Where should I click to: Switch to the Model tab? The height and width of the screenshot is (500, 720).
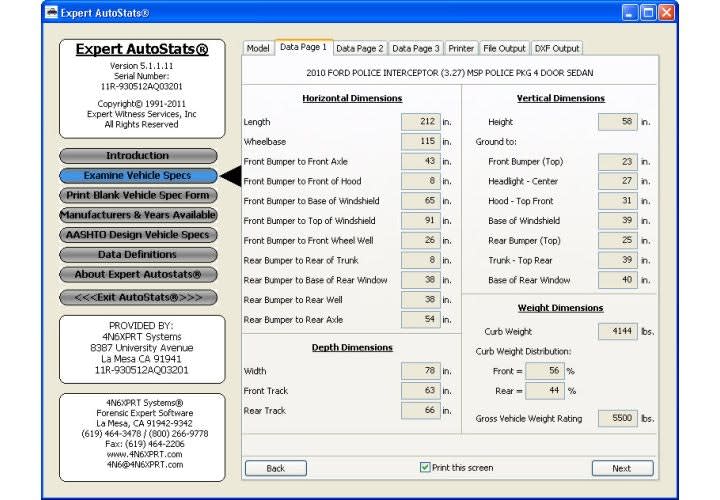[x=258, y=48]
